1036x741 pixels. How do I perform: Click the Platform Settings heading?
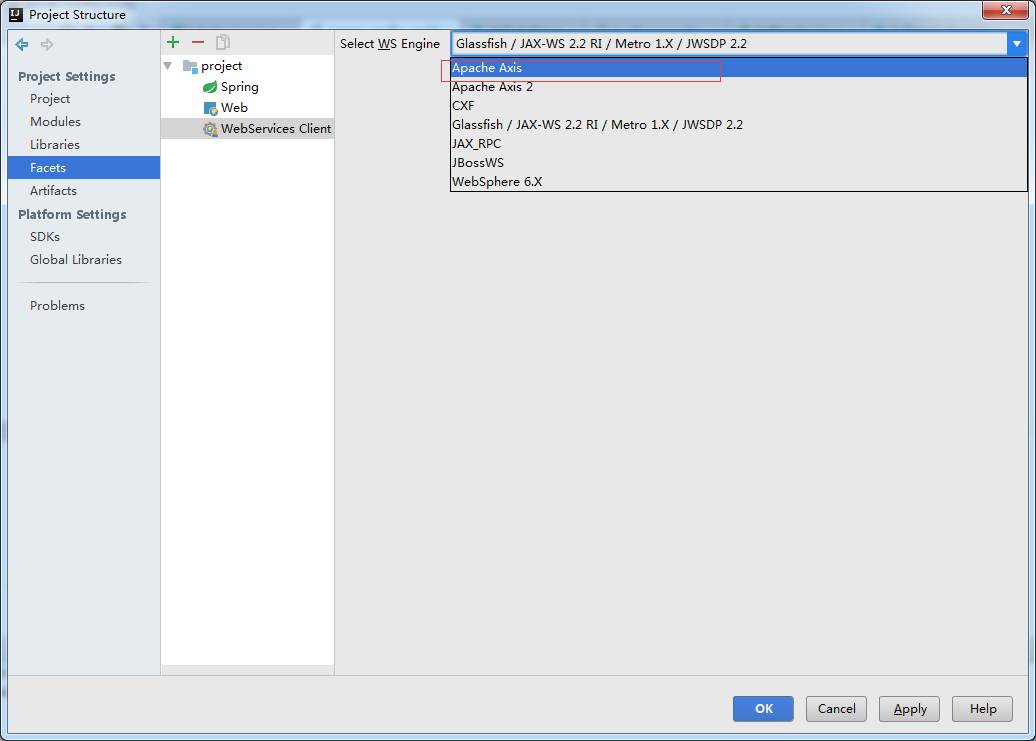72,215
